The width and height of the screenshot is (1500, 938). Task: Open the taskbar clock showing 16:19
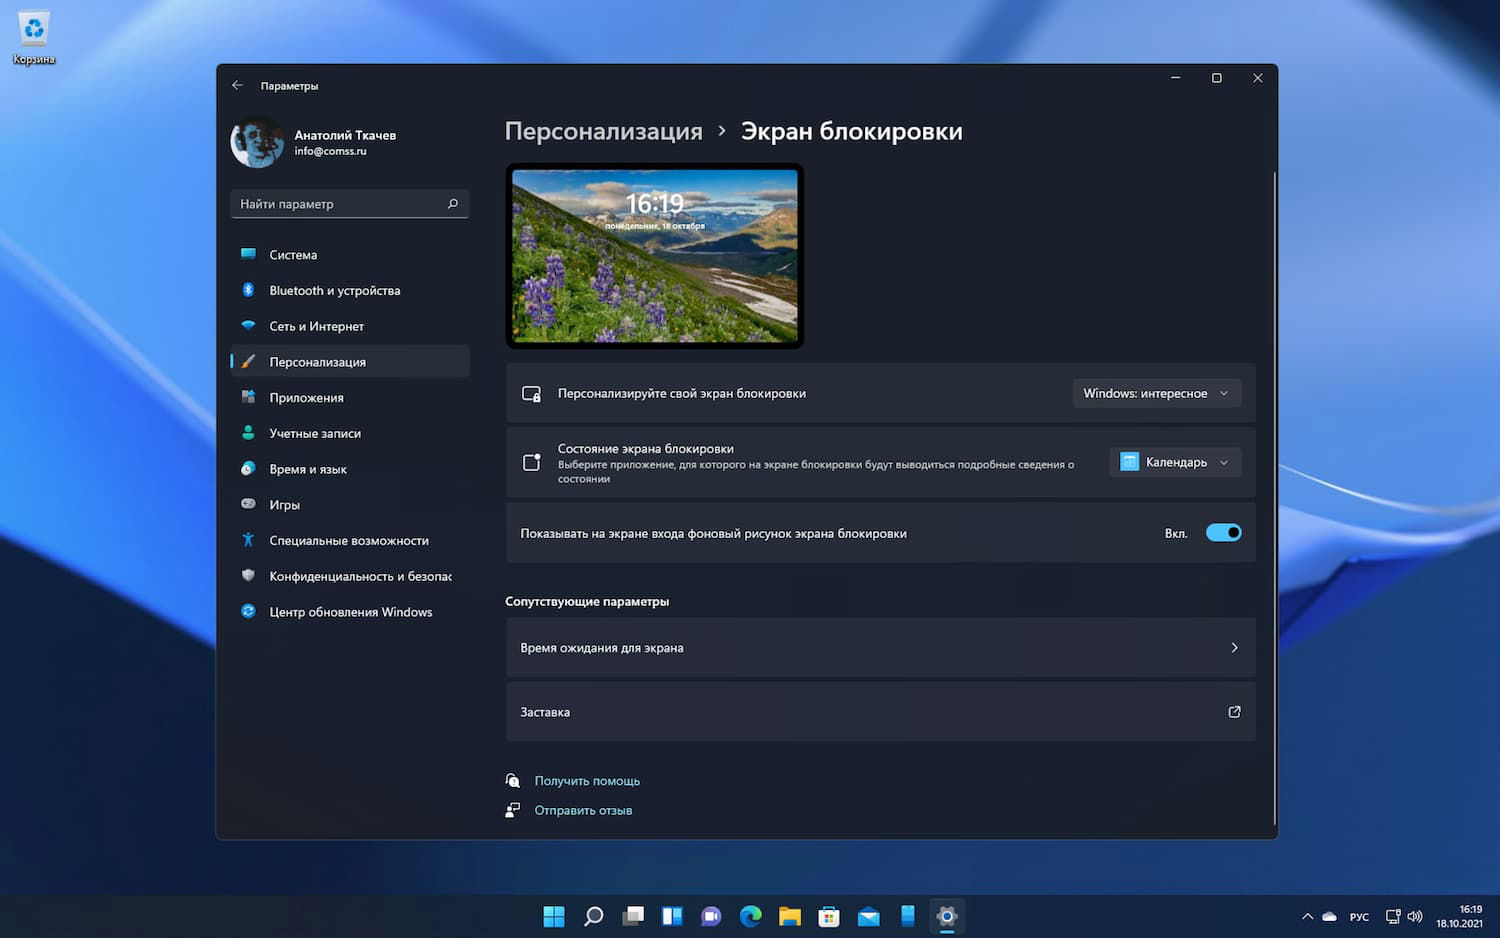click(x=1460, y=916)
